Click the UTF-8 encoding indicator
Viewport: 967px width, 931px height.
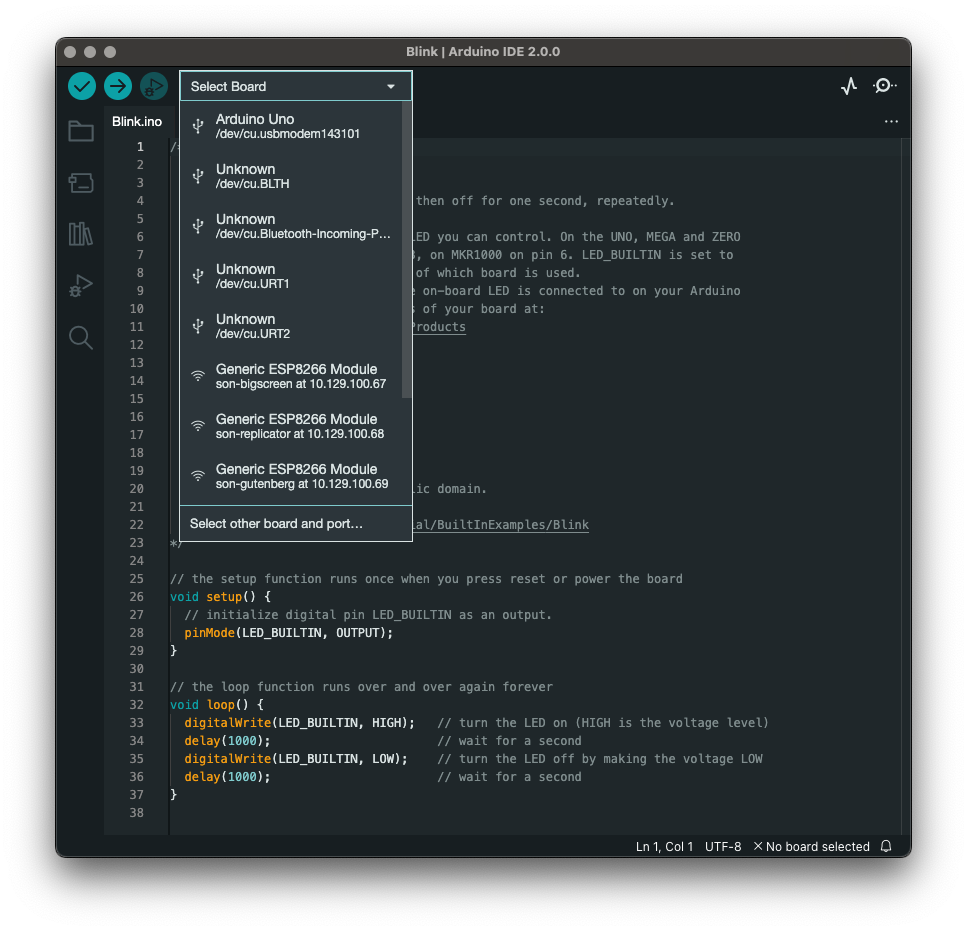pyautogui.click(x=723, y=847)
